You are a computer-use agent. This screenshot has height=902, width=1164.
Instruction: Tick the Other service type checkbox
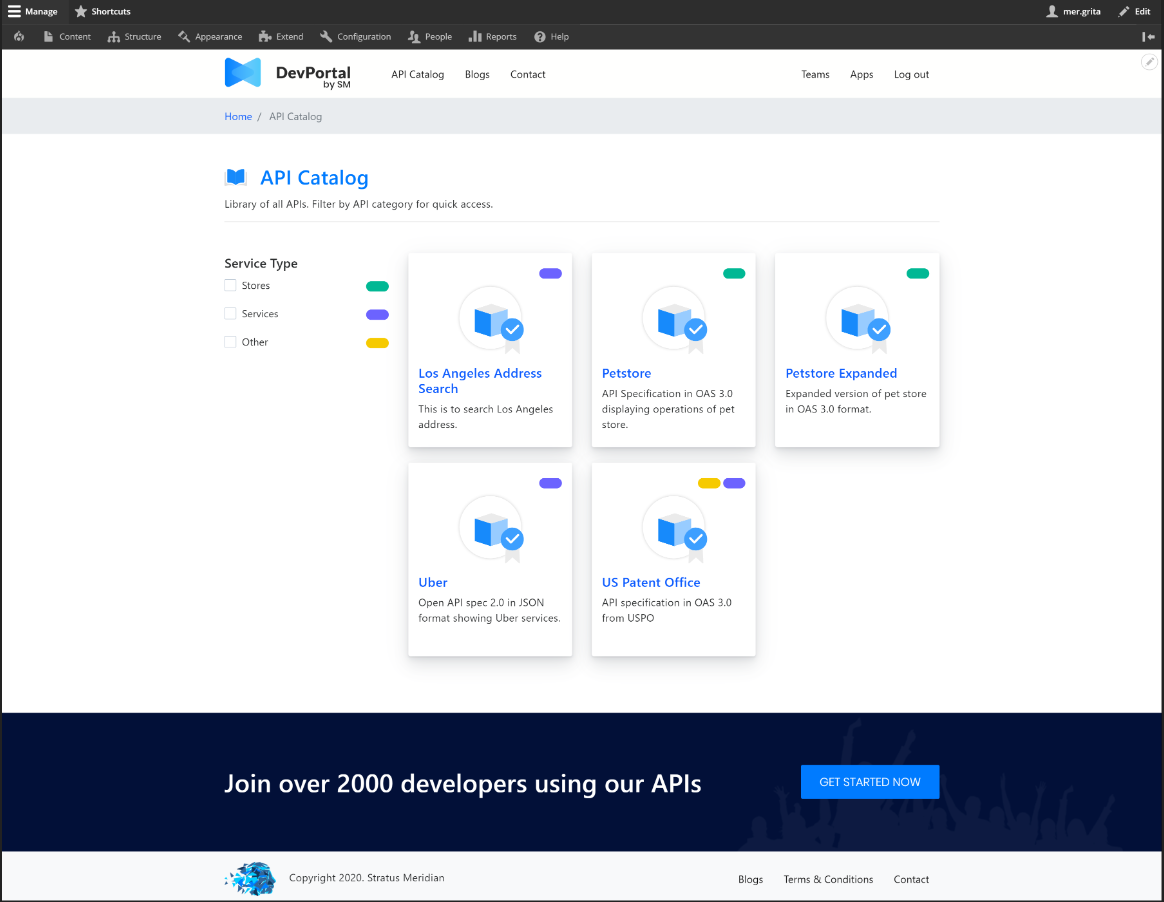click(x=230, y=342)
